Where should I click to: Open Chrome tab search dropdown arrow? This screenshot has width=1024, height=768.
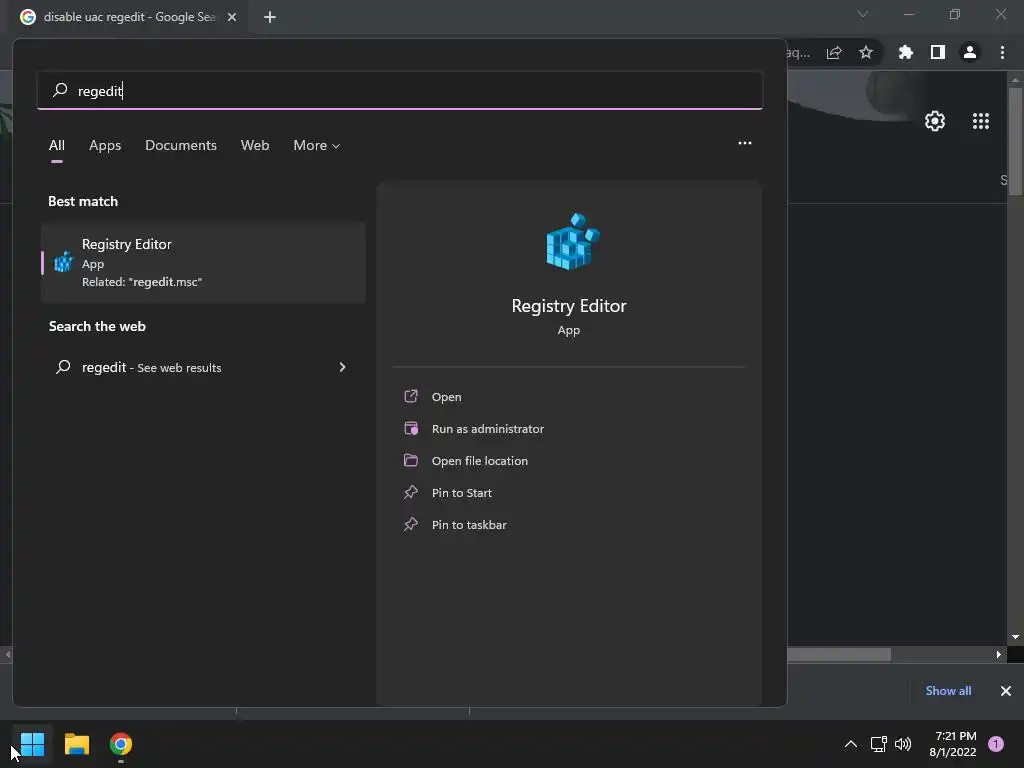863,14
